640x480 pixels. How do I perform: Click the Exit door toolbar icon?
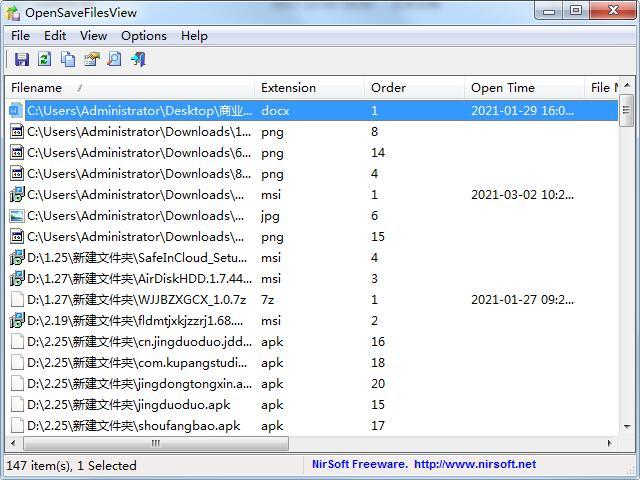(x=138, y=60)
